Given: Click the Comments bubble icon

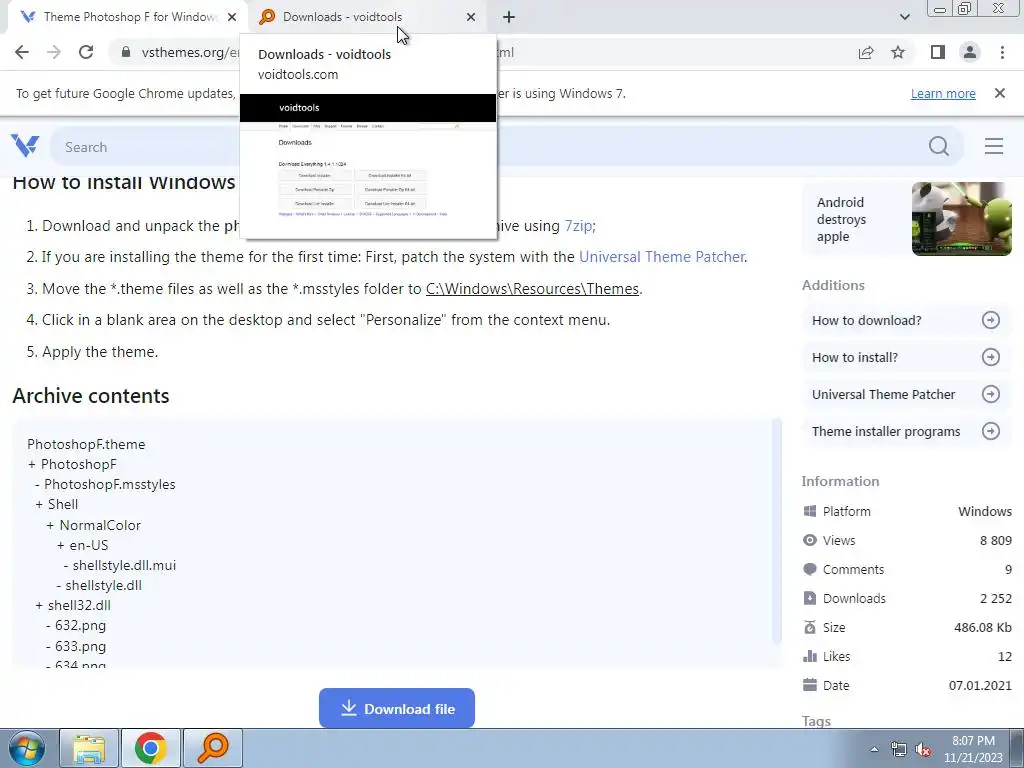Looking at the screenshot, I should 810,569.
